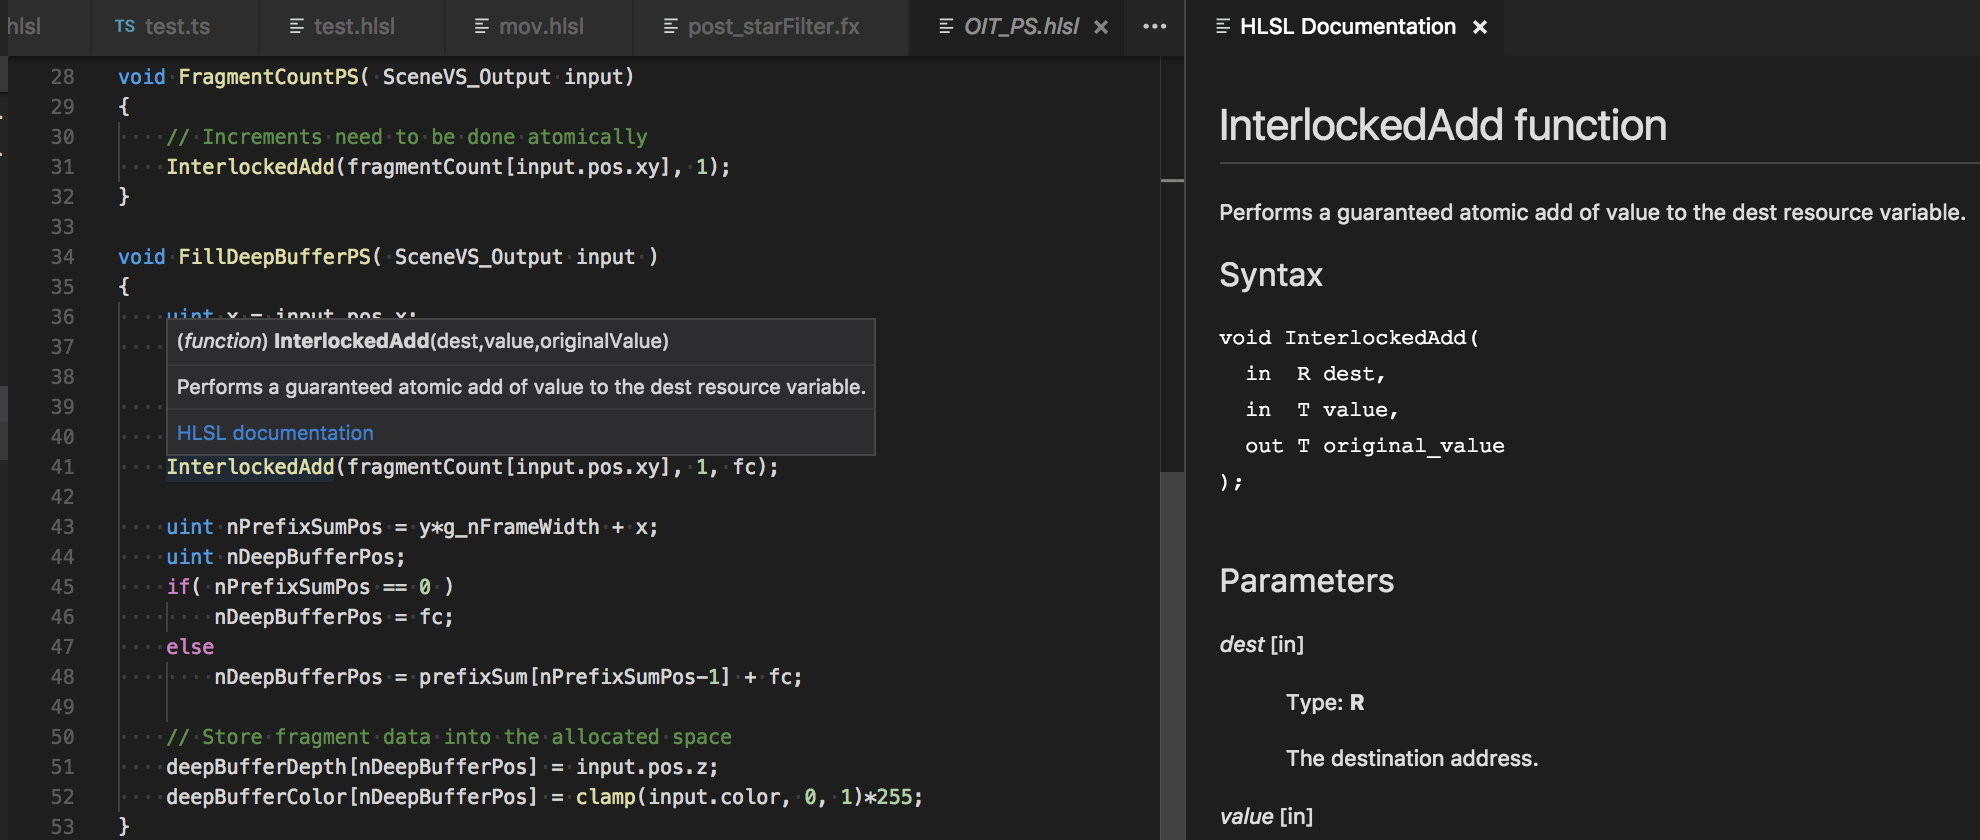The image size is (1980, 840).
Task: Click 'value [in]' parameter entry
Action: (x=1266, y=817)
